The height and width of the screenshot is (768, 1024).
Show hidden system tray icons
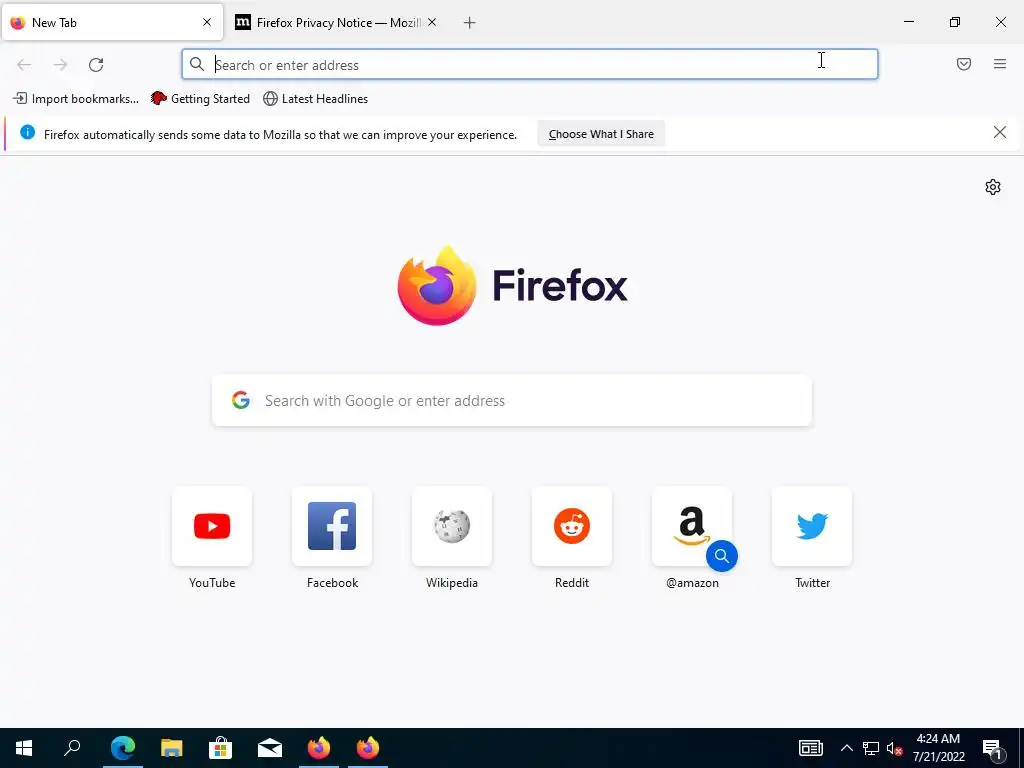pos(846,748)
